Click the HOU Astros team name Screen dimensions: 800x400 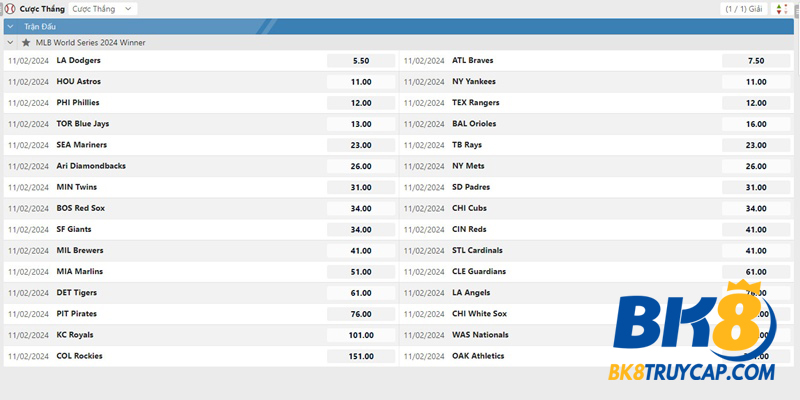79,82
